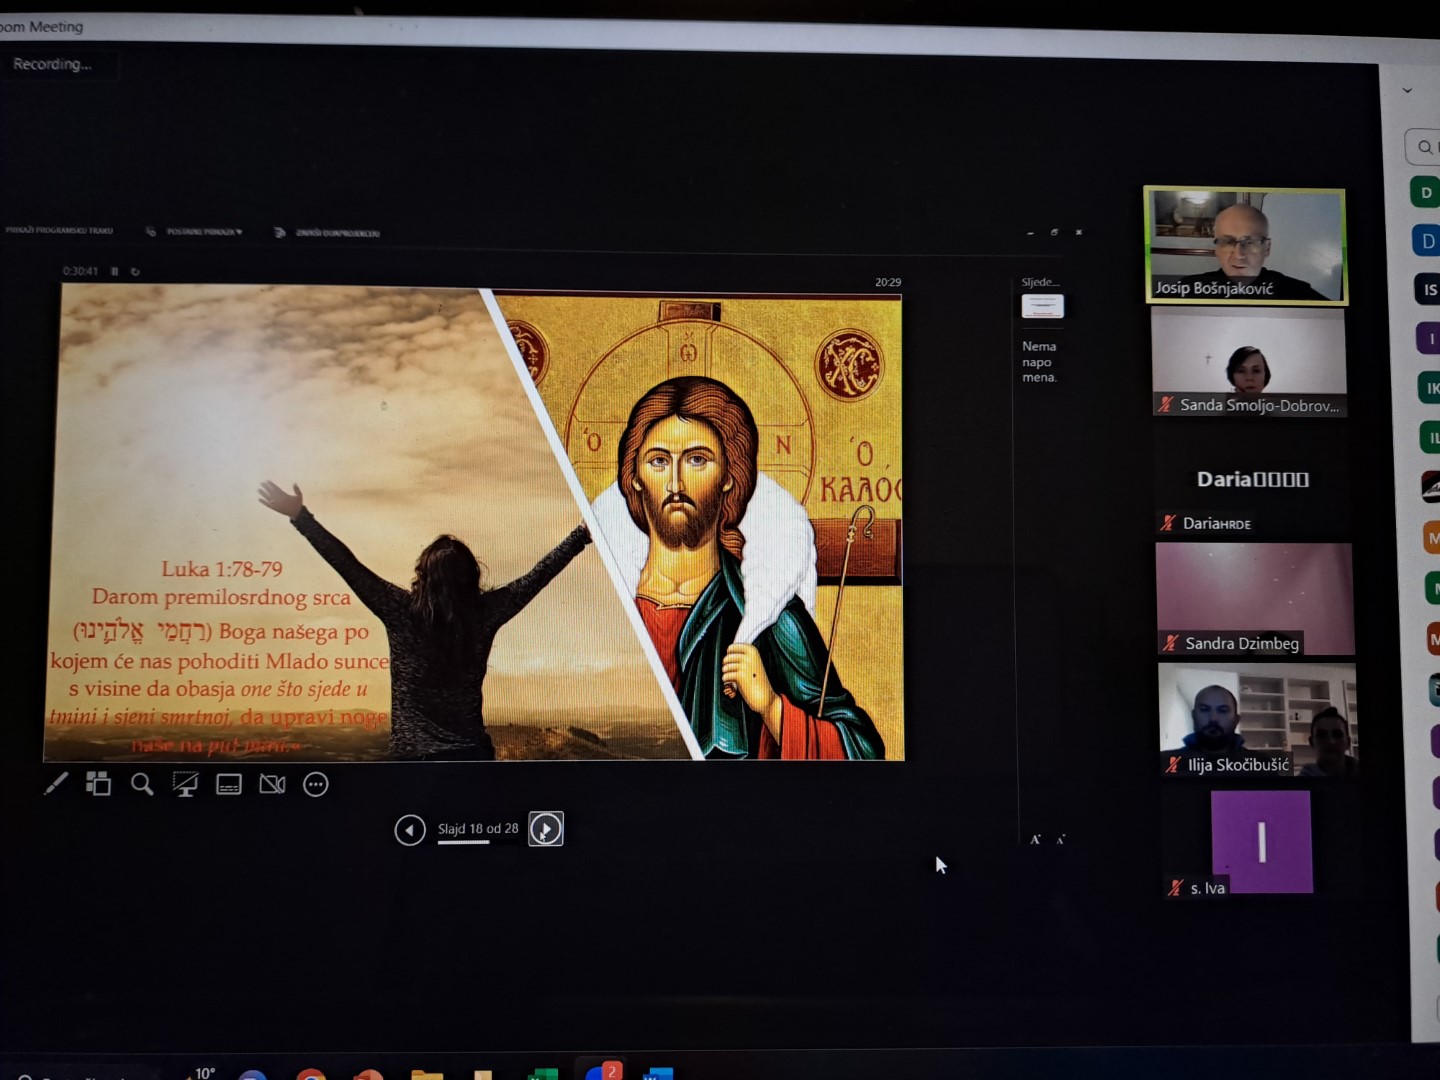Image resolution: width=1440 pixels, height=1080 pixels.
Task: Toggle the presenter camera icon
Action: click(x=272, y=785)
